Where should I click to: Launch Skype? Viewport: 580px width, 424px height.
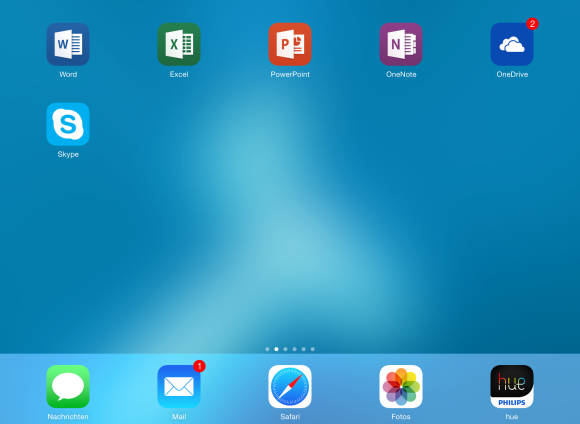point(68,124)
